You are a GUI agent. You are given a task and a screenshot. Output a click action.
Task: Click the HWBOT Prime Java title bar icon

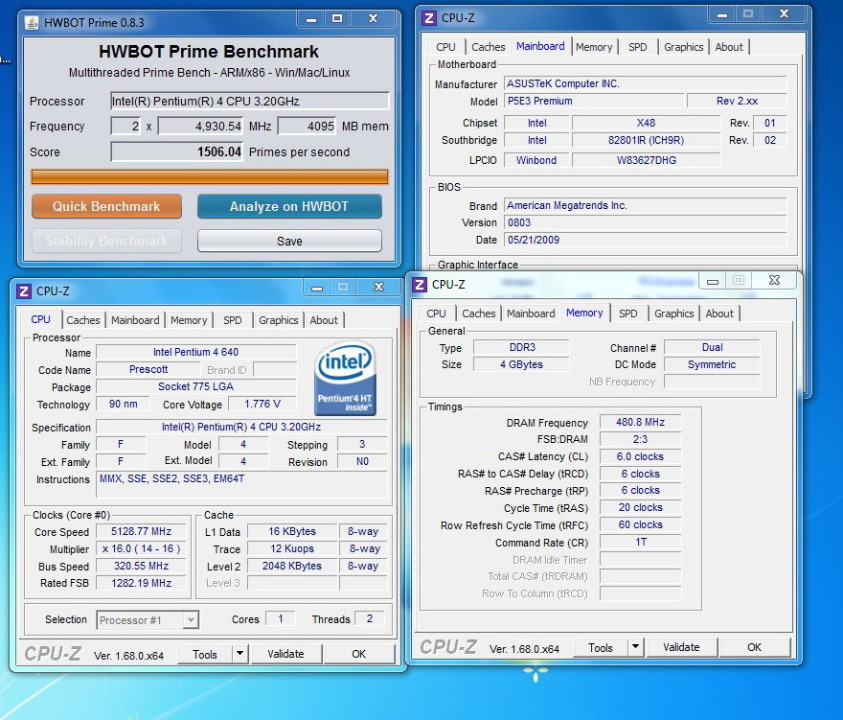click(x=32, y=23)
